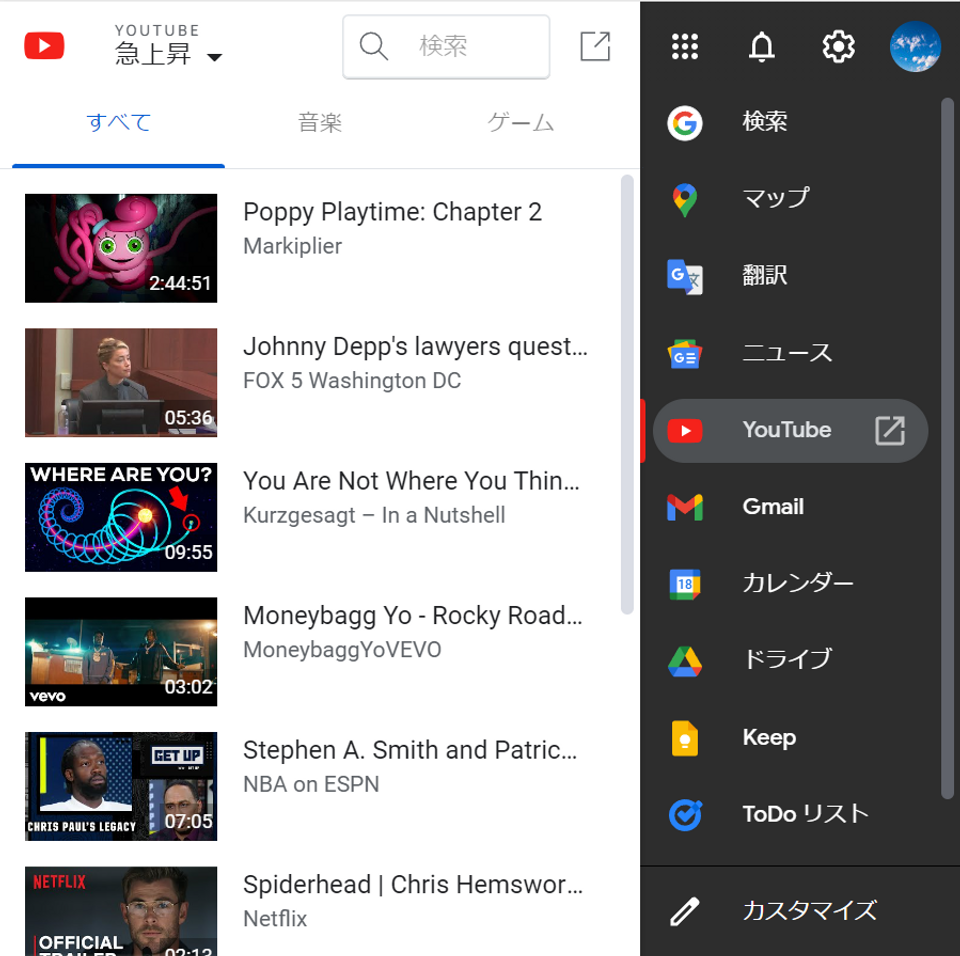Click the Netflix channel name
960x956 pixels.
[x=275, y=919]
